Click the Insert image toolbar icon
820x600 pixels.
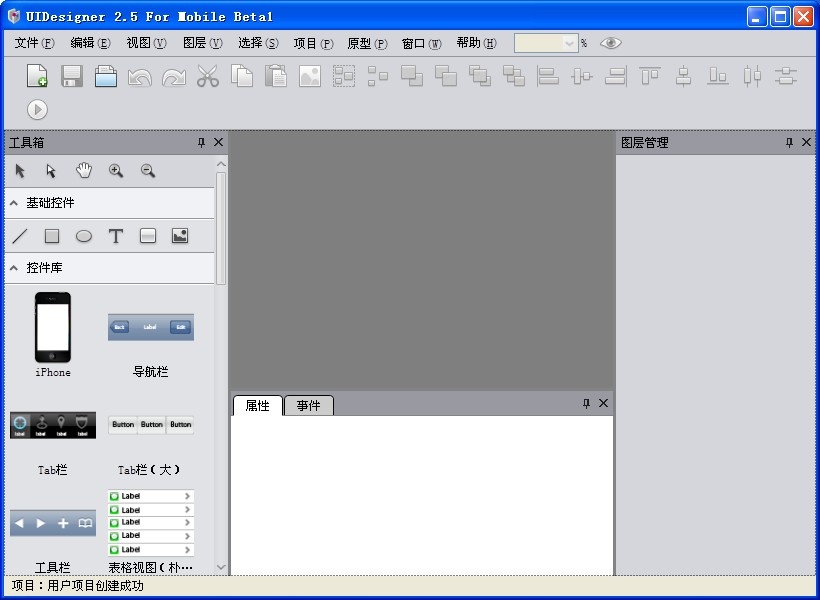pos(310,76)
